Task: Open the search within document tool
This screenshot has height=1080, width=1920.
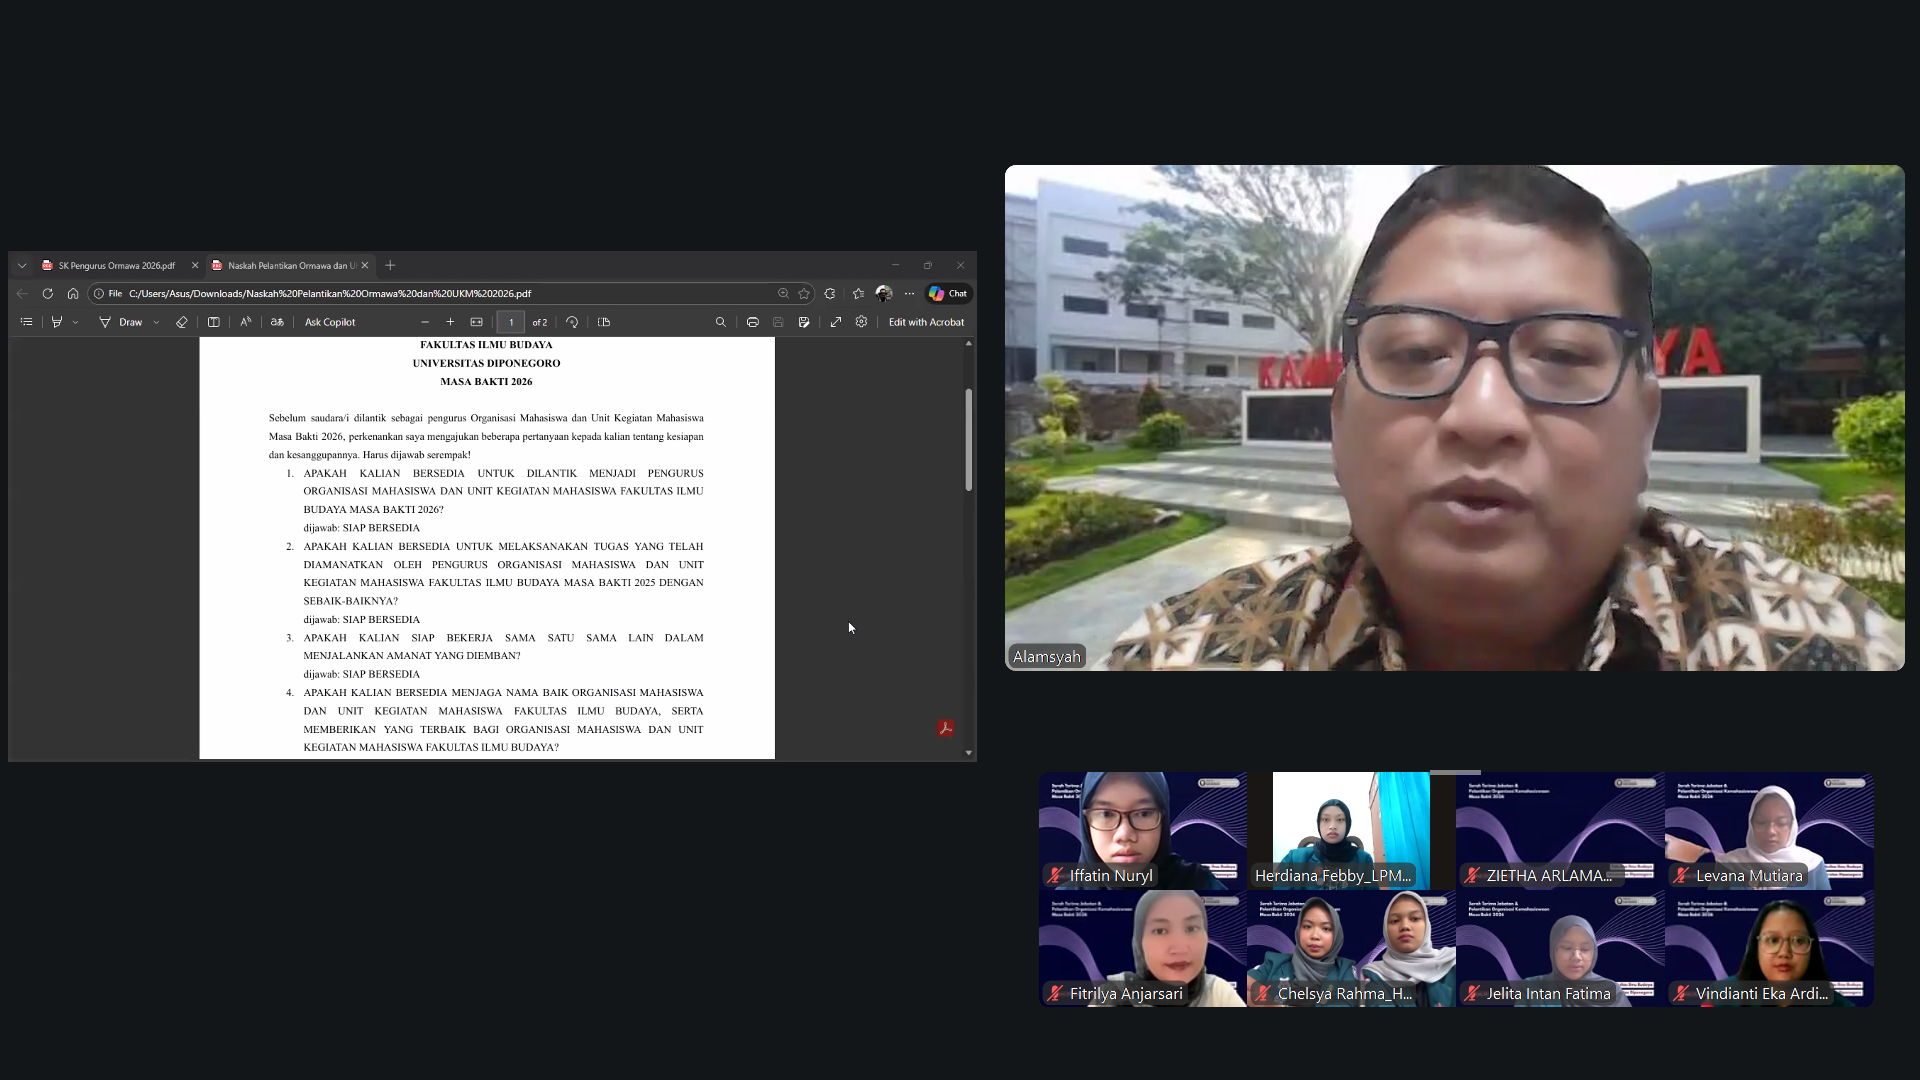Action: point(720,322)
